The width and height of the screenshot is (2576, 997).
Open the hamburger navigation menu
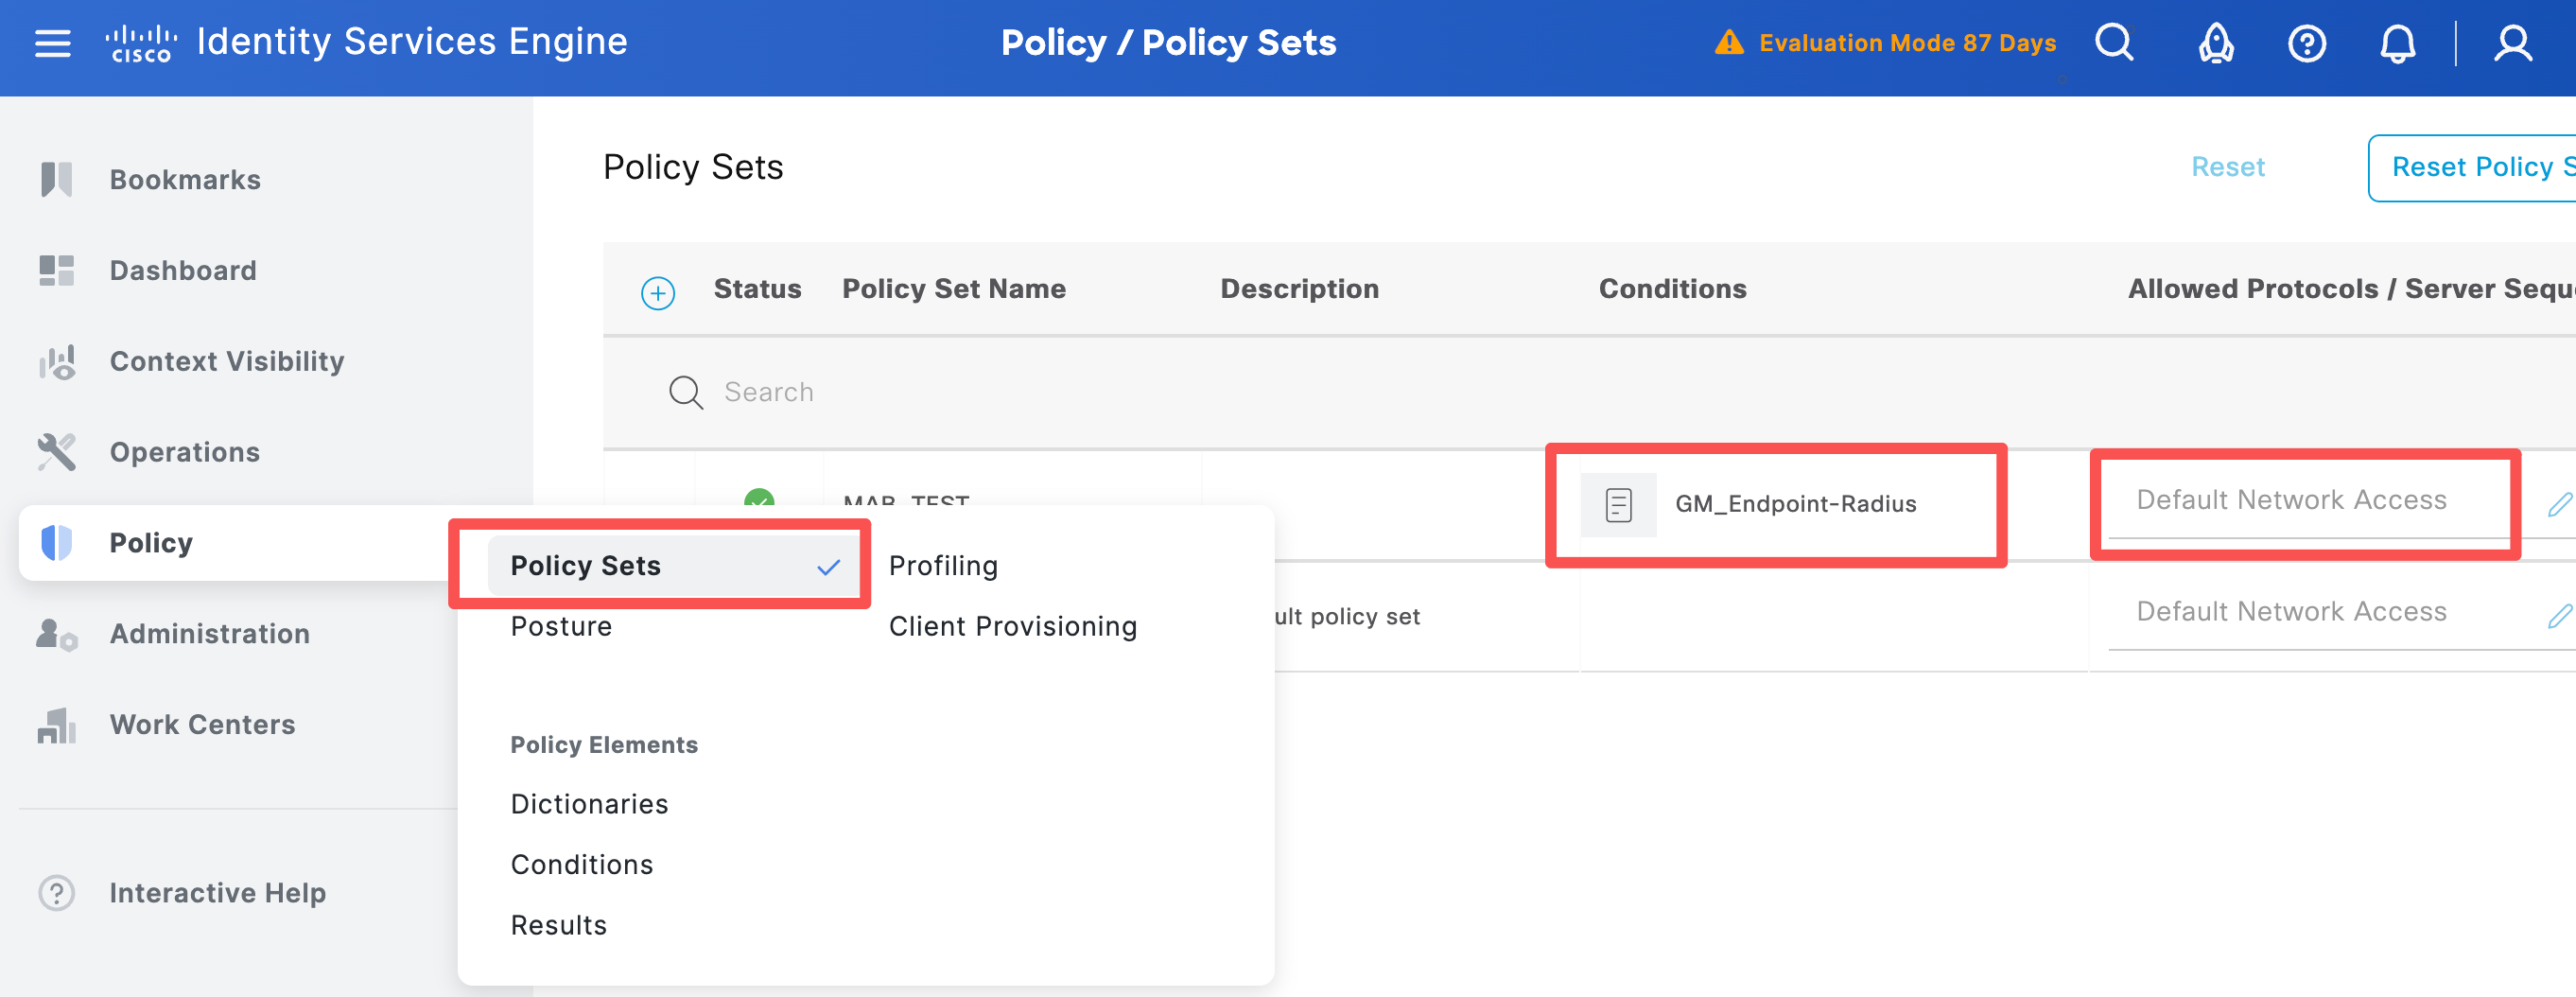tap(53, 44)
